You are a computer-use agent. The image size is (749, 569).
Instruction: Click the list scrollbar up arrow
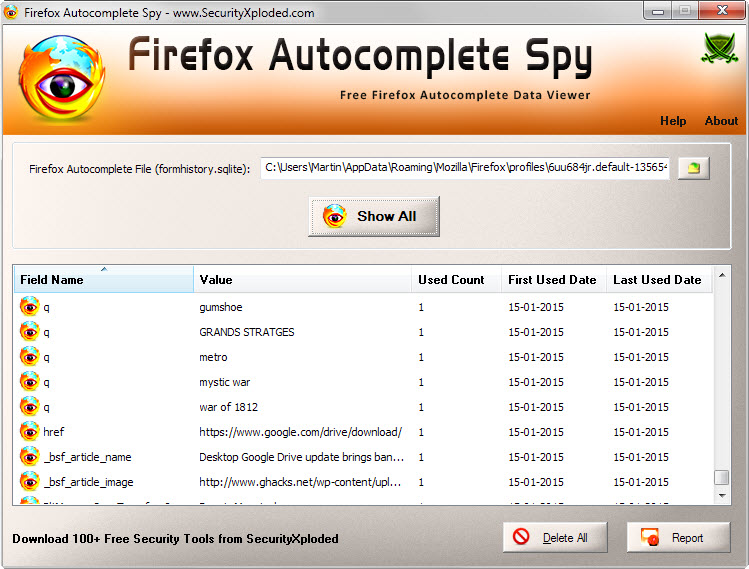[x=722, y=276]
